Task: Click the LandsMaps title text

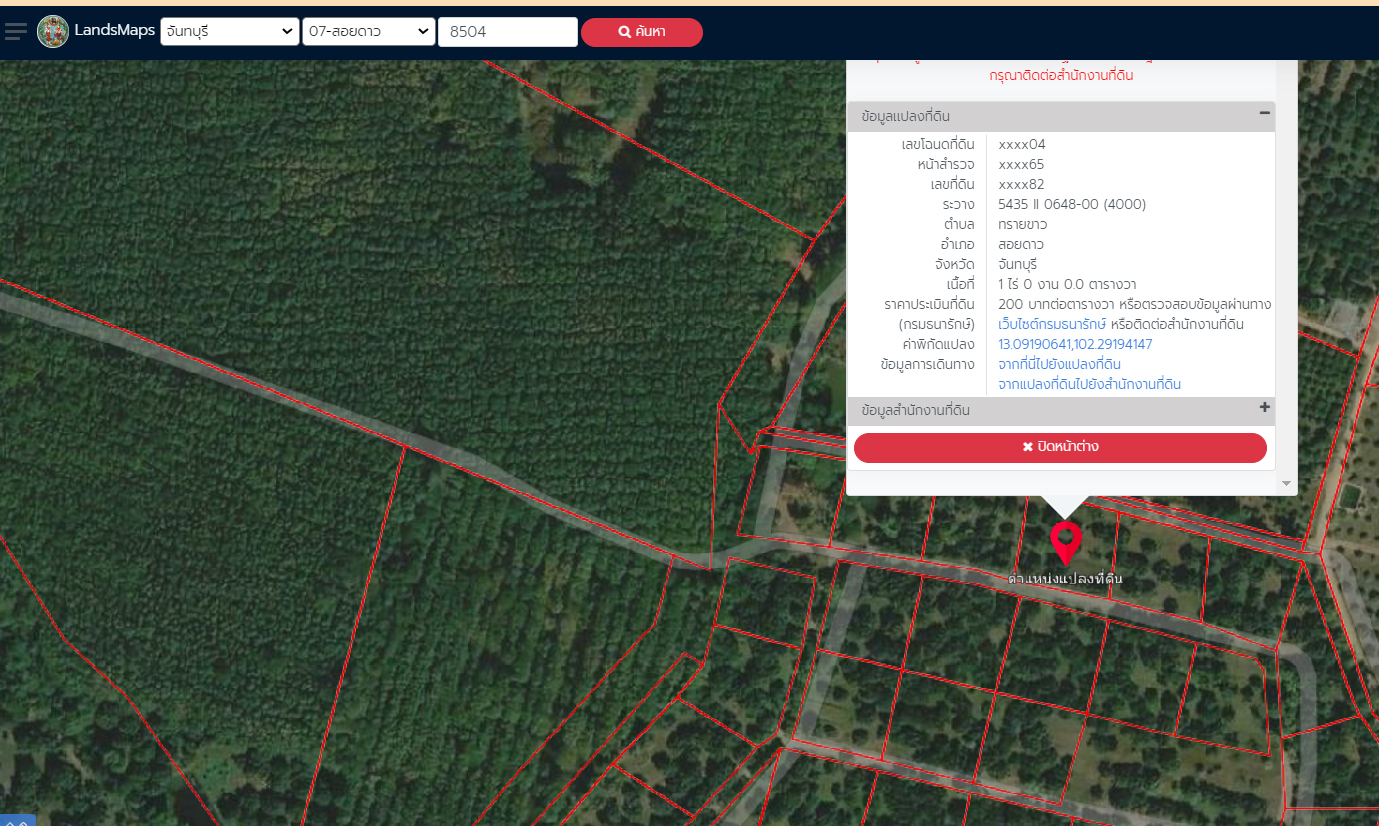Action: [114, 31]
